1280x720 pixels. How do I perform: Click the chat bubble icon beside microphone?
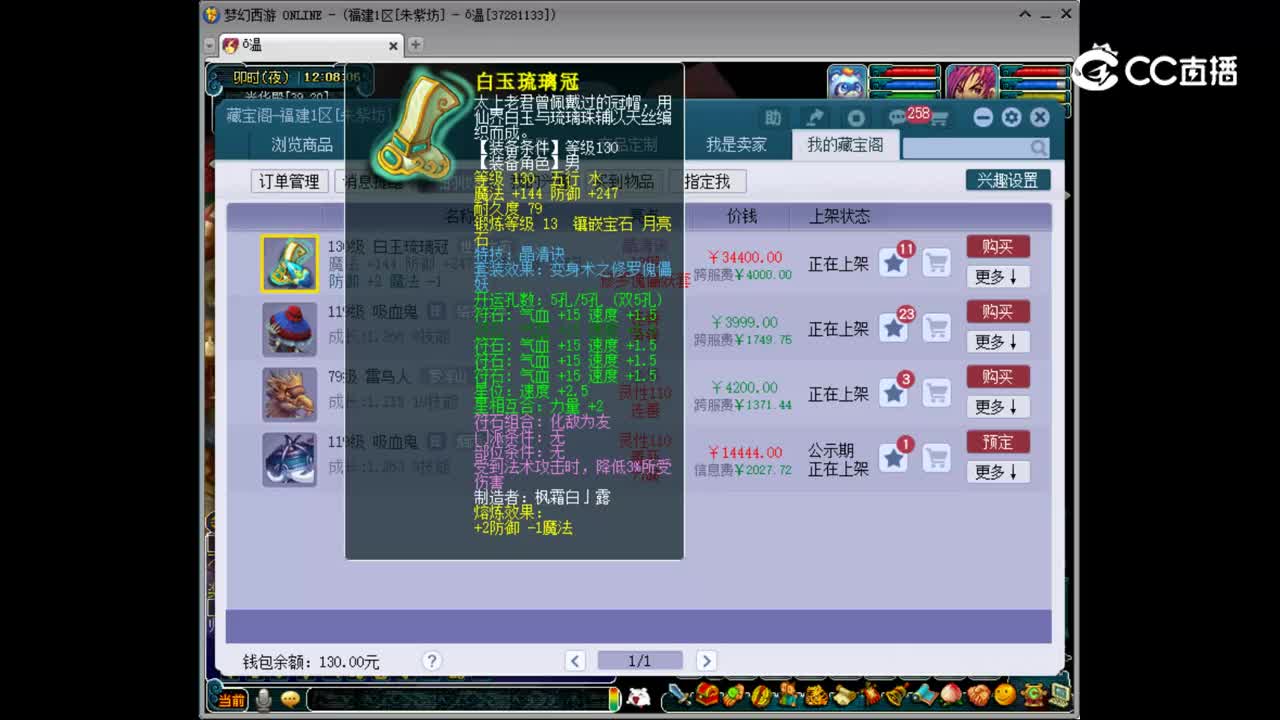click(290, 700)
